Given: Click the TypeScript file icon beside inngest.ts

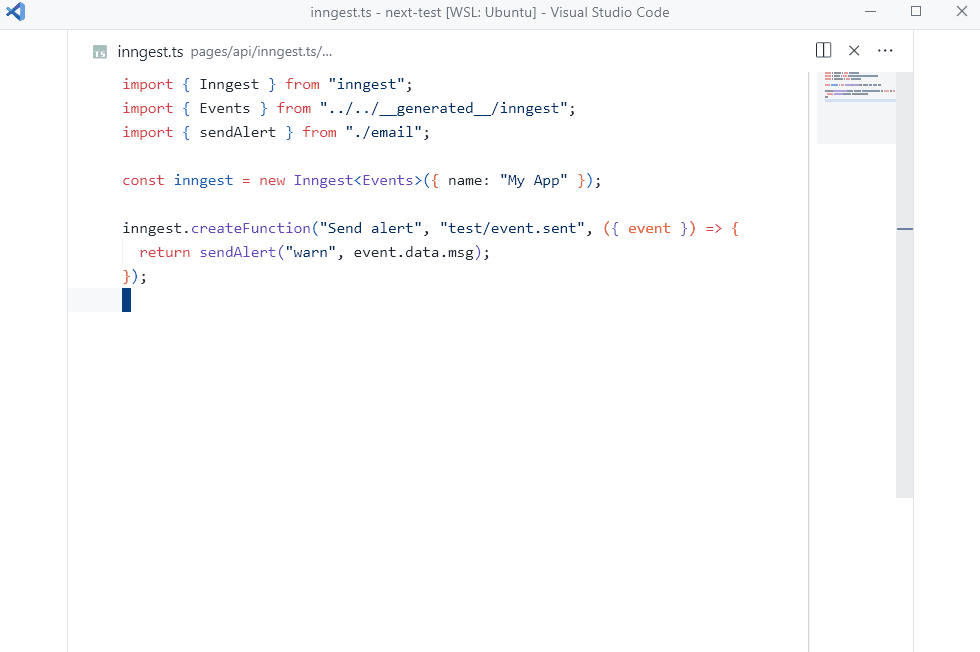Looking at the screenshot, I should point(99,52).
